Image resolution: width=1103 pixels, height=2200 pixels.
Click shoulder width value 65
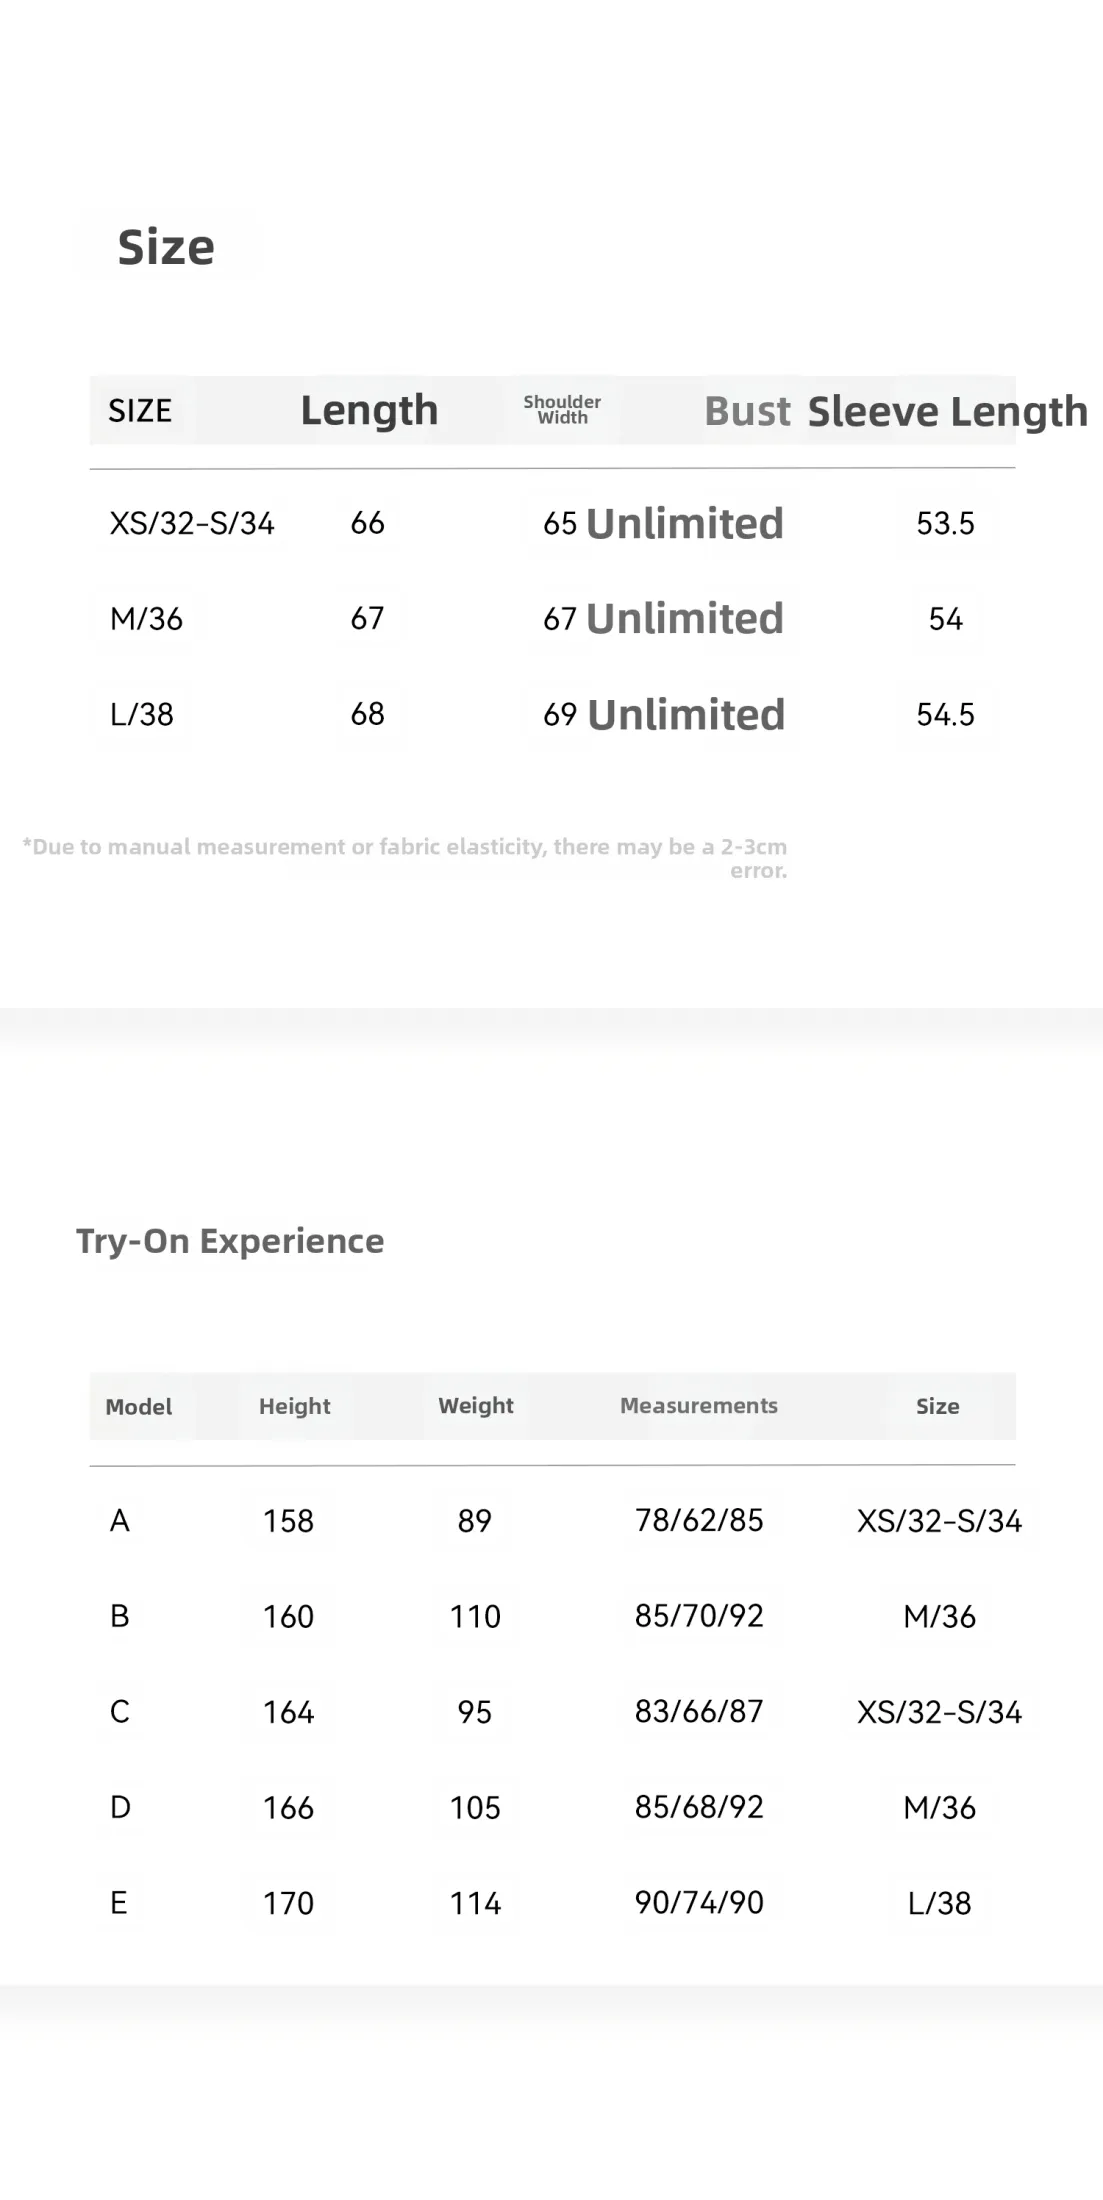pos(560,523)
